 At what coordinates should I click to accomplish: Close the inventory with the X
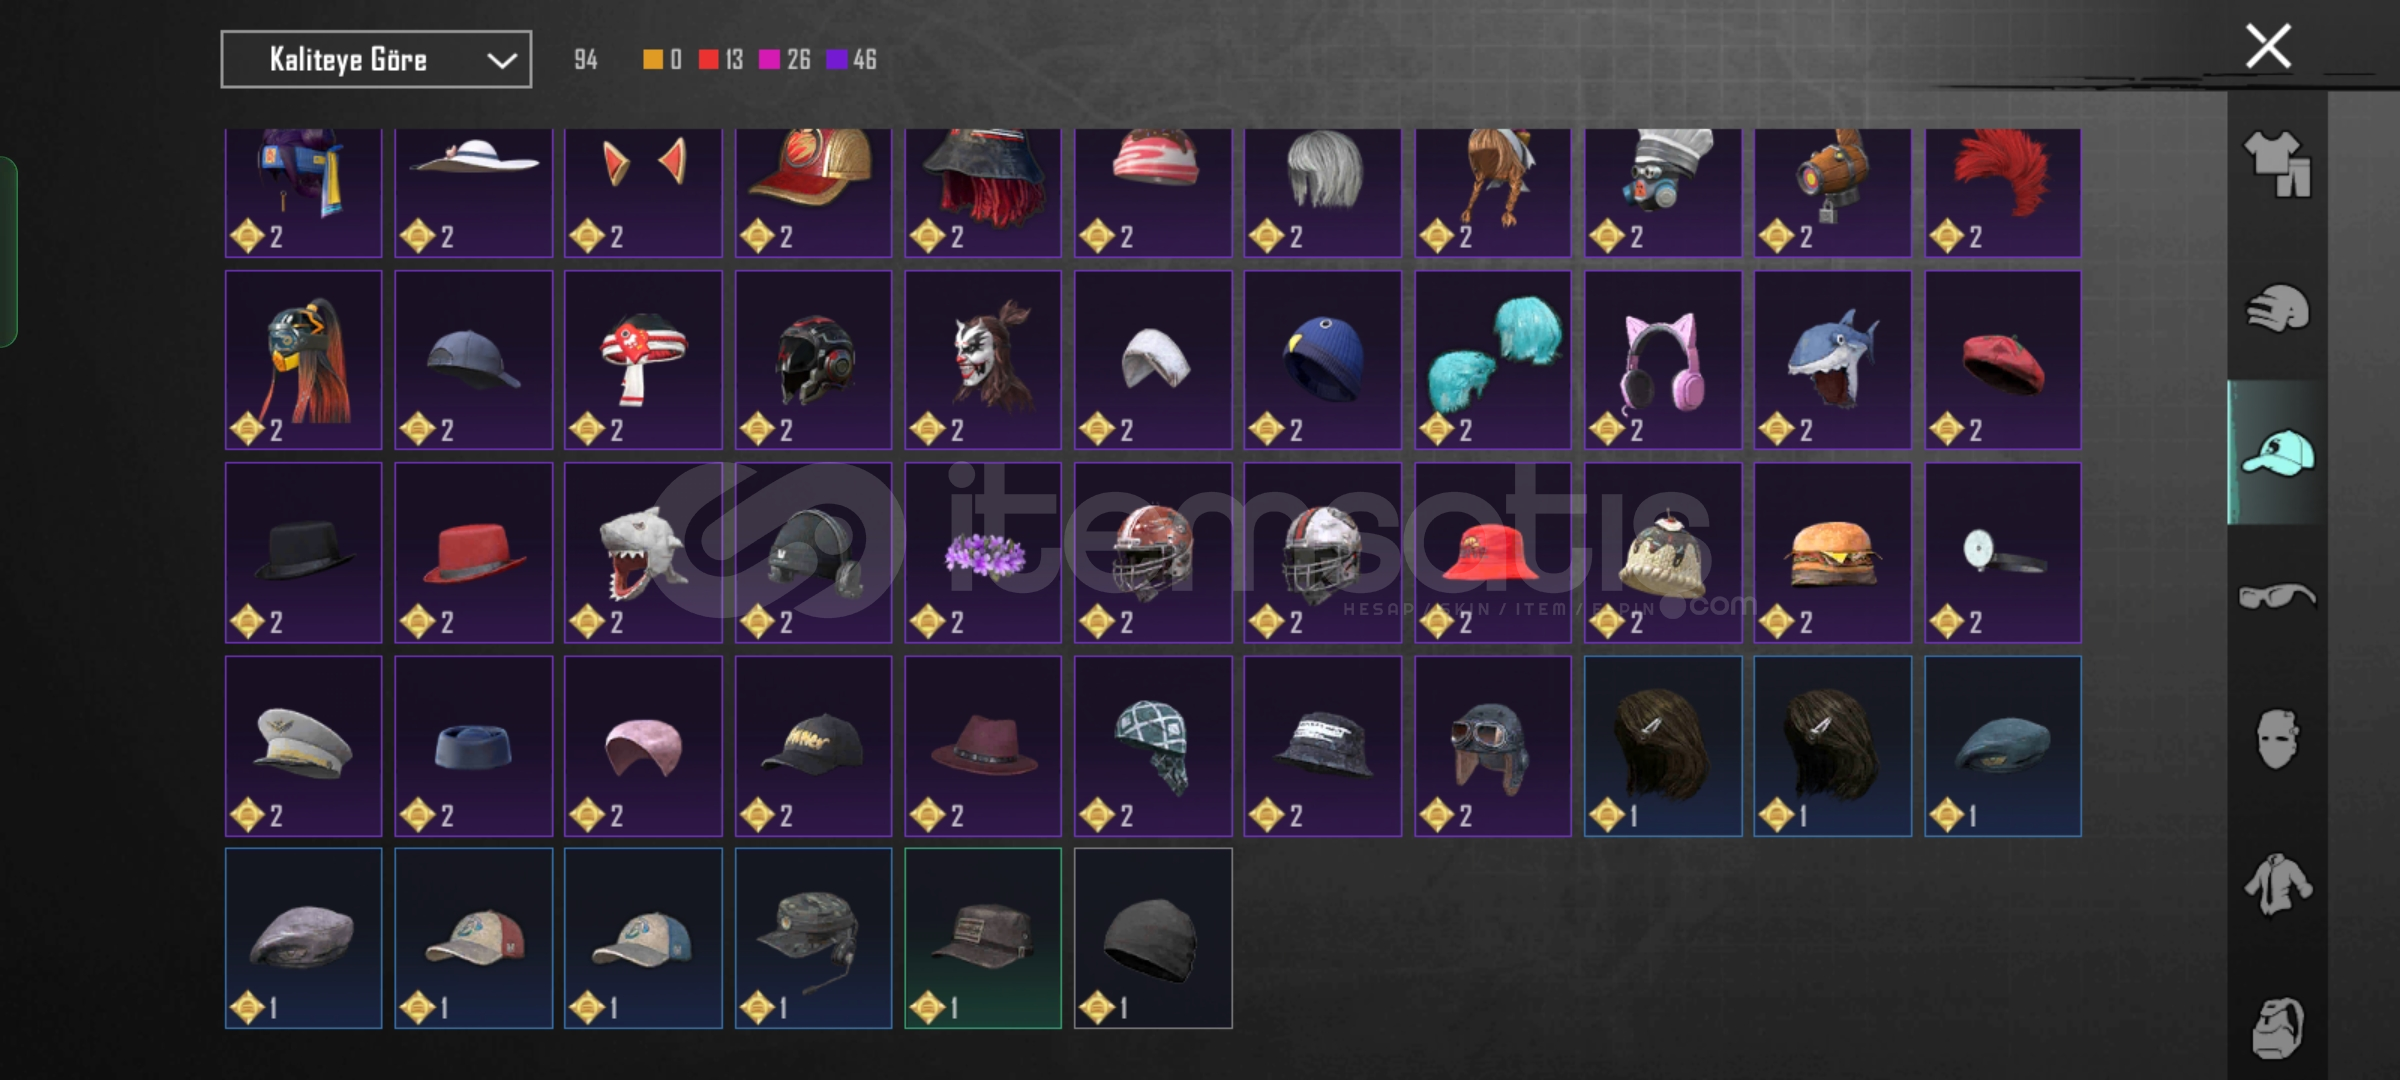click(2268, 46)
